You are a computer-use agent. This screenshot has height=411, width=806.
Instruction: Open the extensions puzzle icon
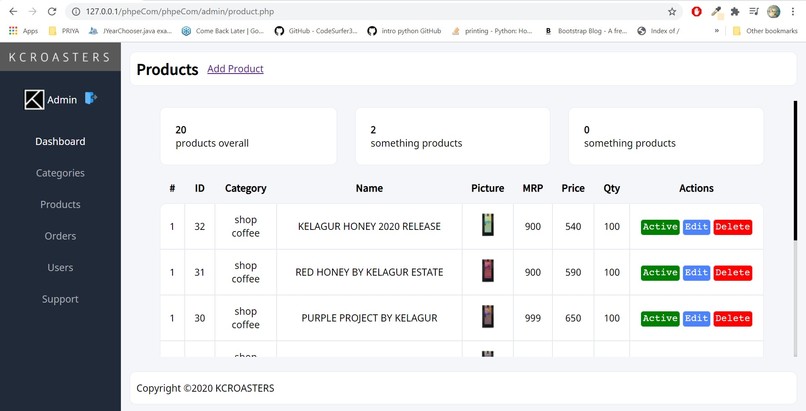tap(735, 11)
